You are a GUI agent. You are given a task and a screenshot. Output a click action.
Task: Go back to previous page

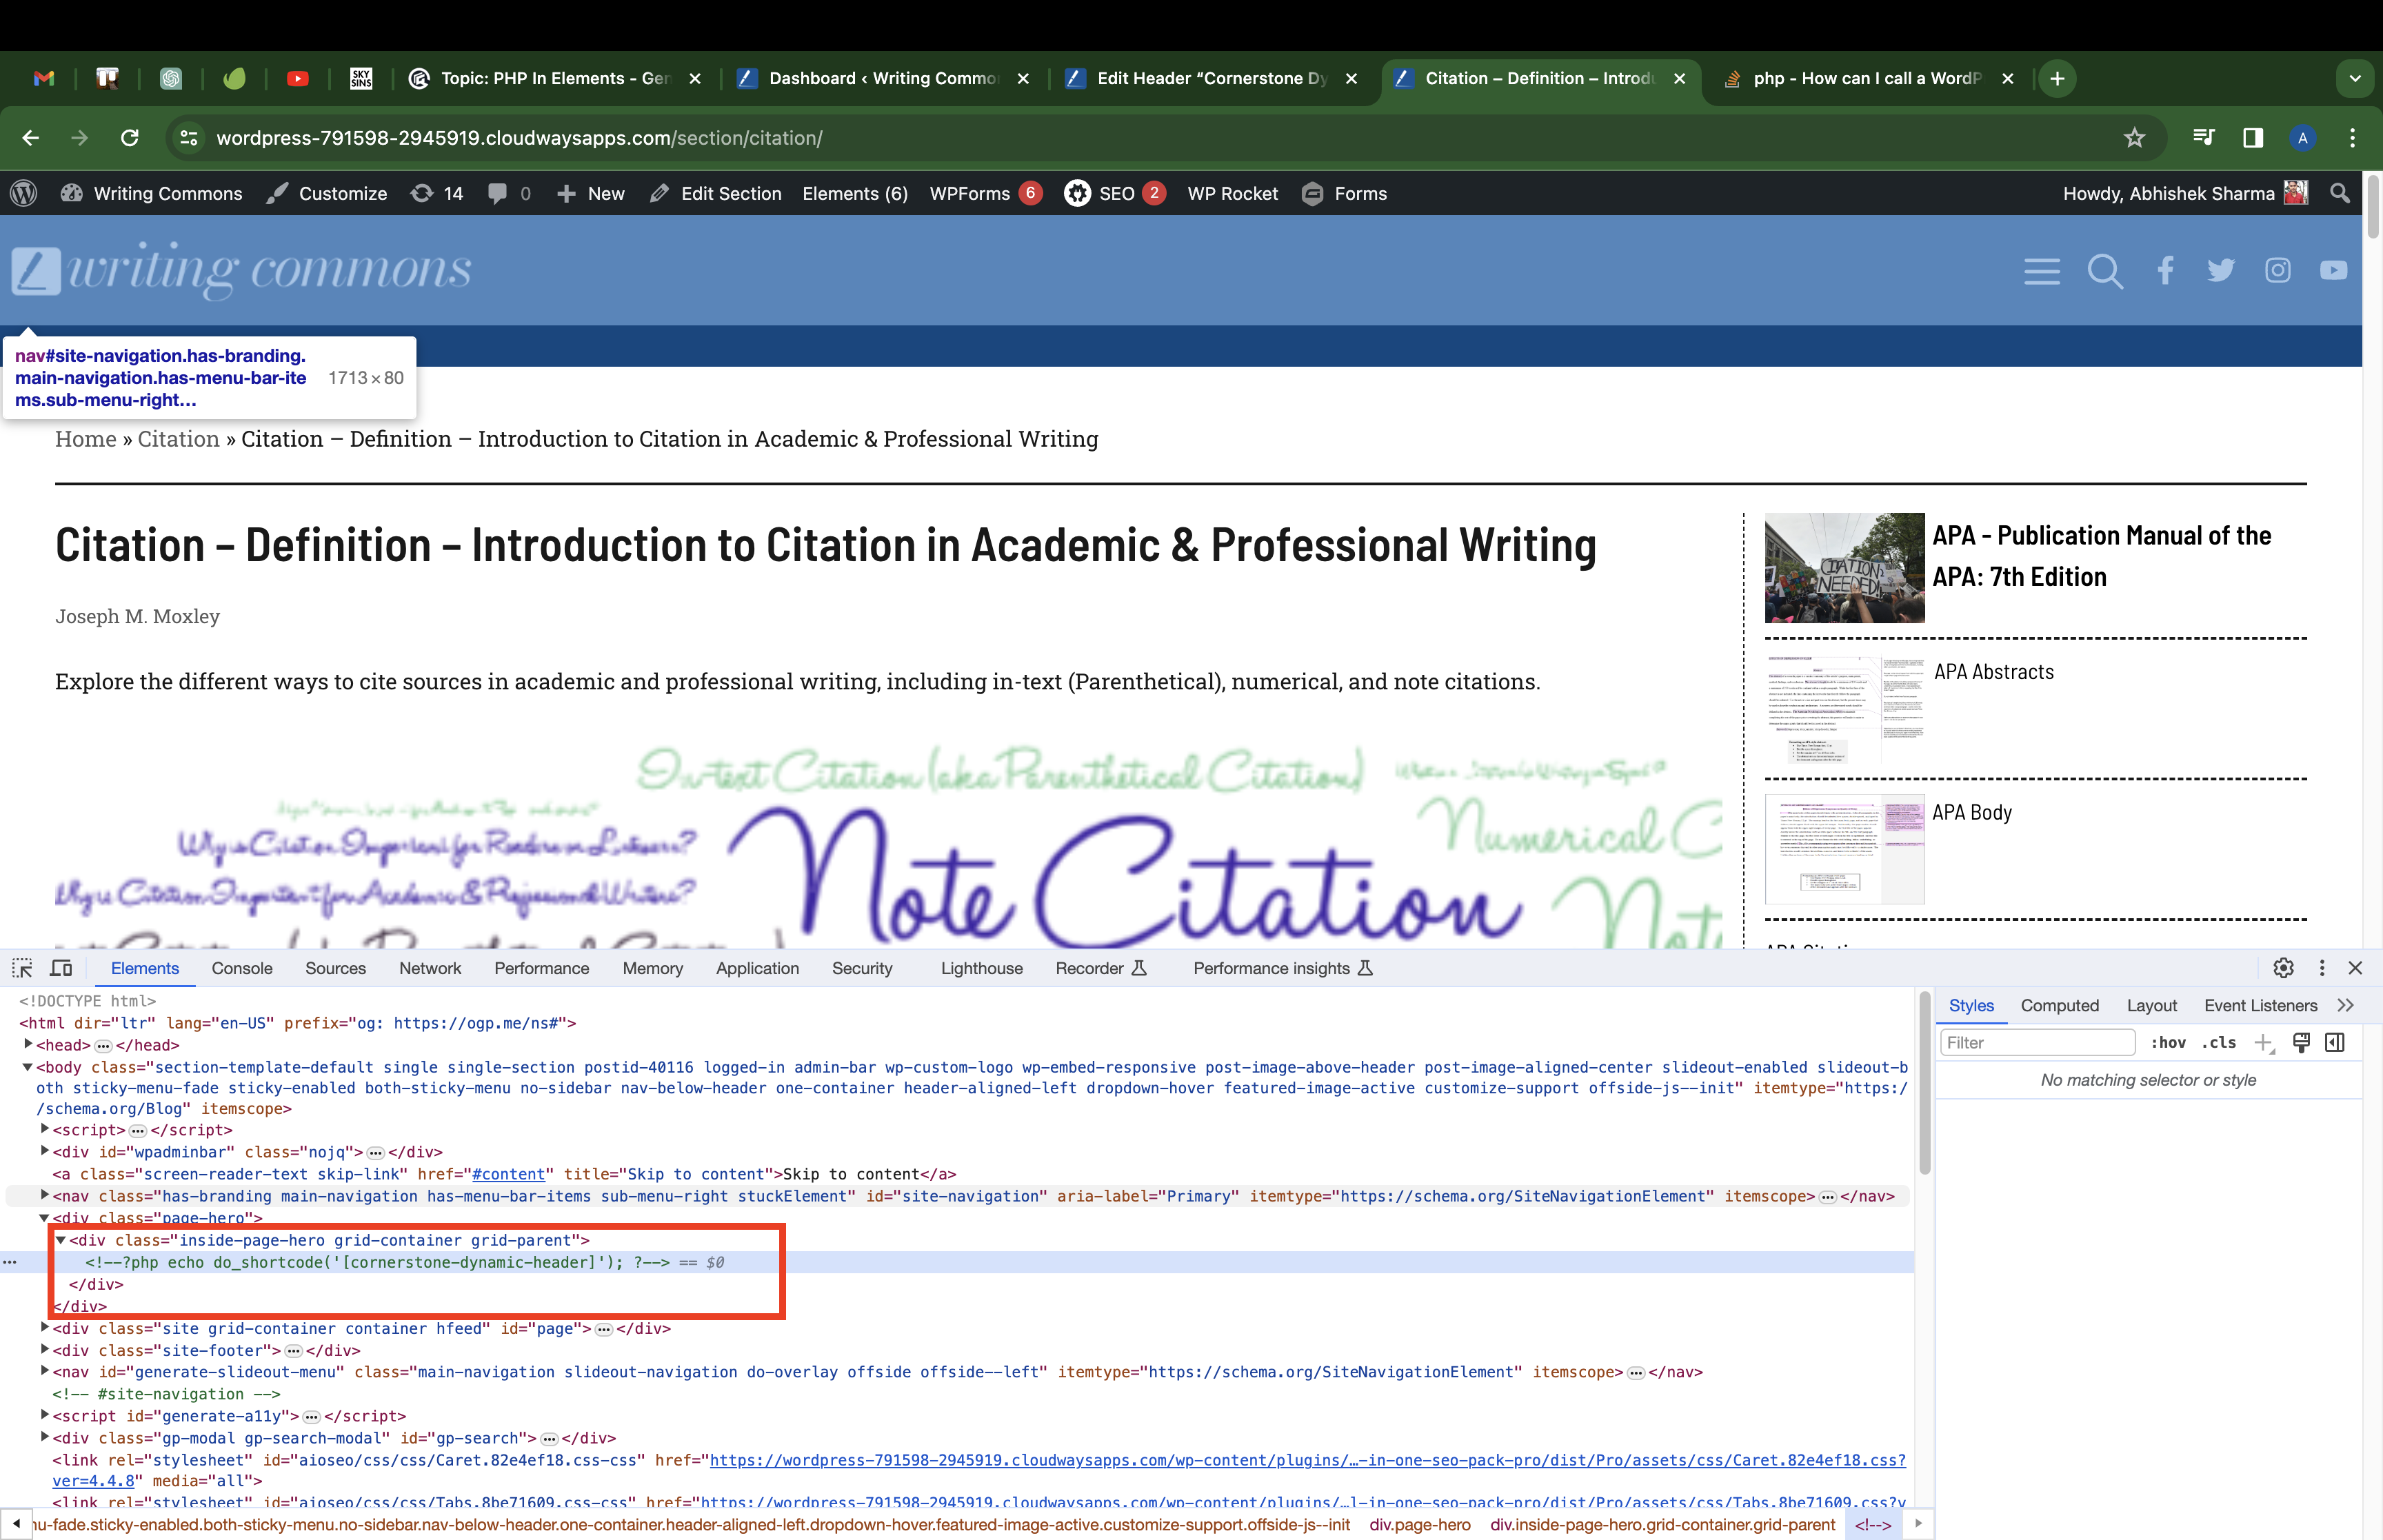click(x=31, y=138)
